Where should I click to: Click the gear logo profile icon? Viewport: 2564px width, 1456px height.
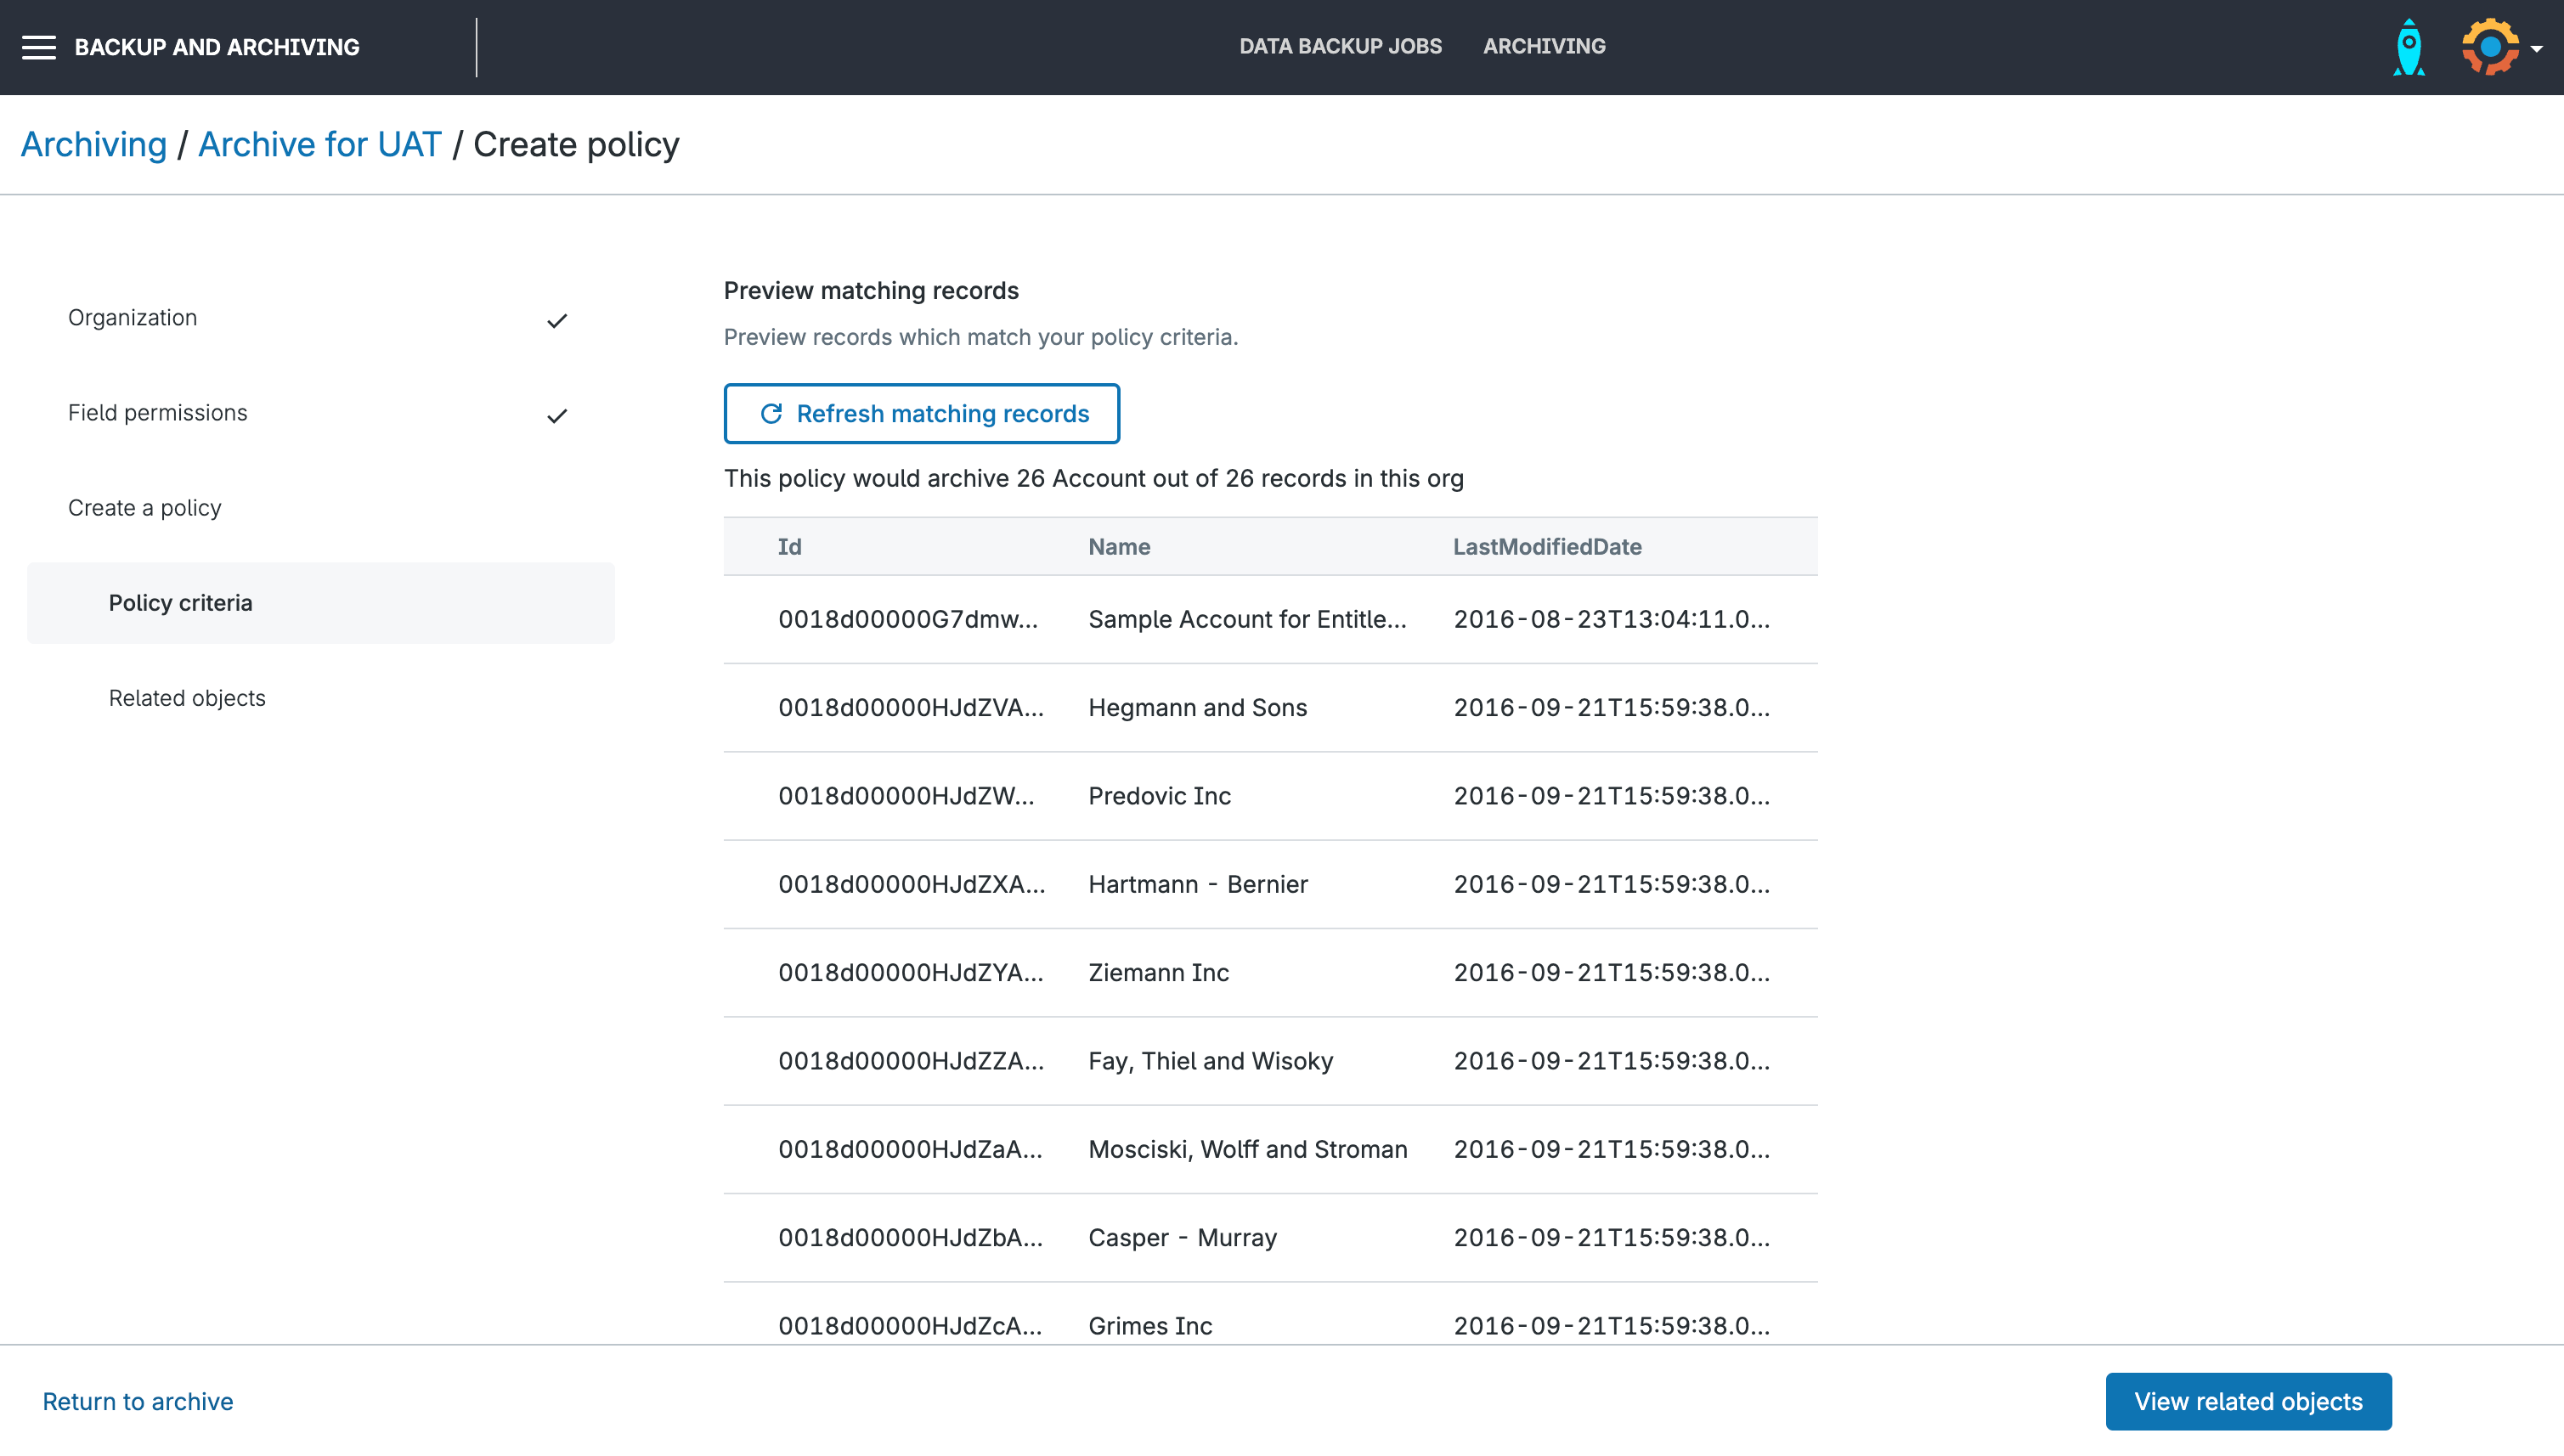tap(2489, 47)
